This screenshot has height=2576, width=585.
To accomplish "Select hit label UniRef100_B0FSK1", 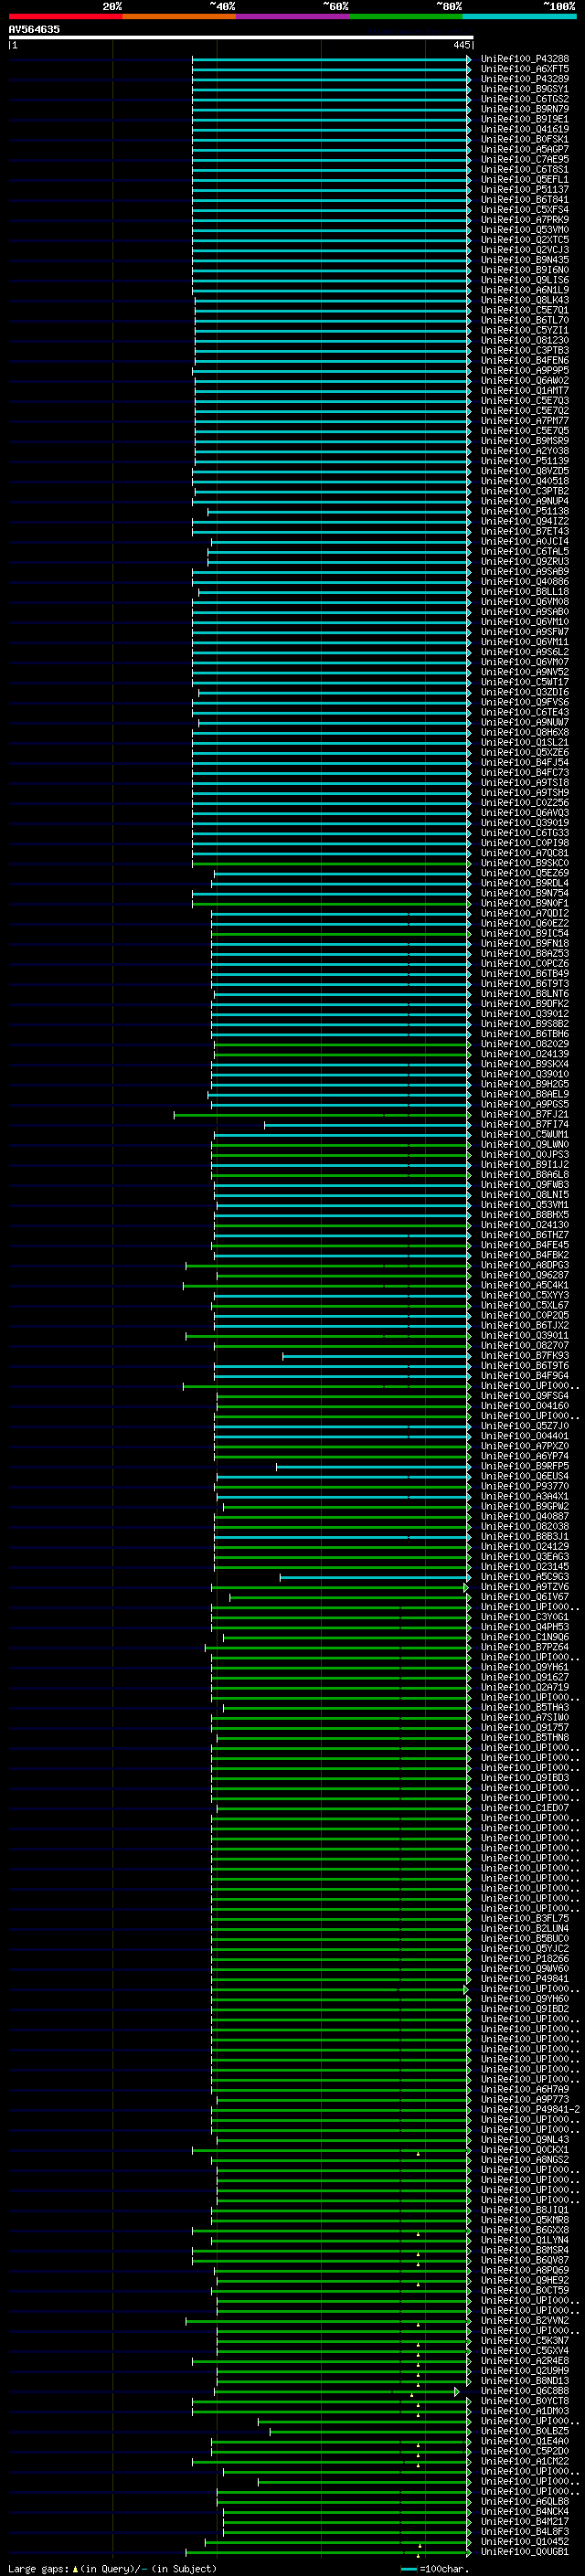I will tap(524, 139).
